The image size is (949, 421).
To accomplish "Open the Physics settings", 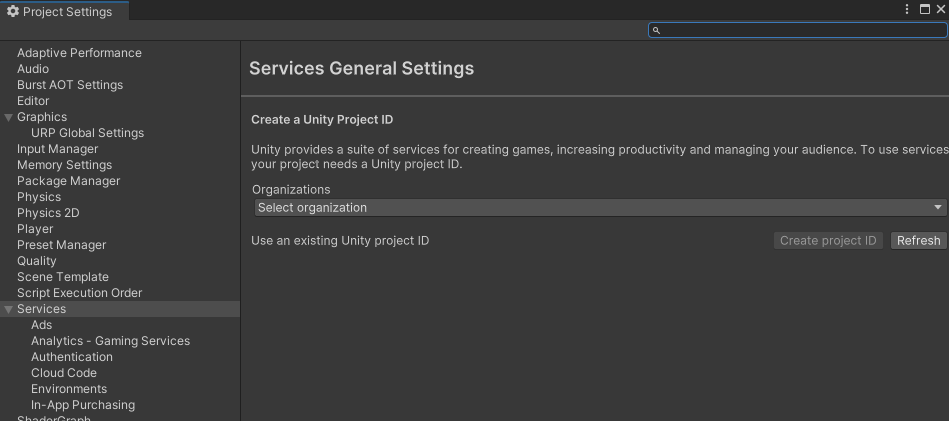I will coord(39,197).
